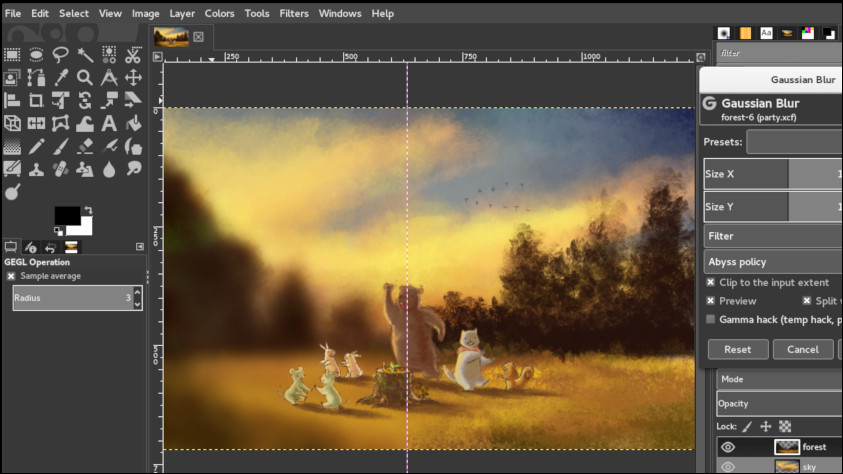843x474 pixels.
Task: Toggle Clip to the input extent
Action: 711,282
